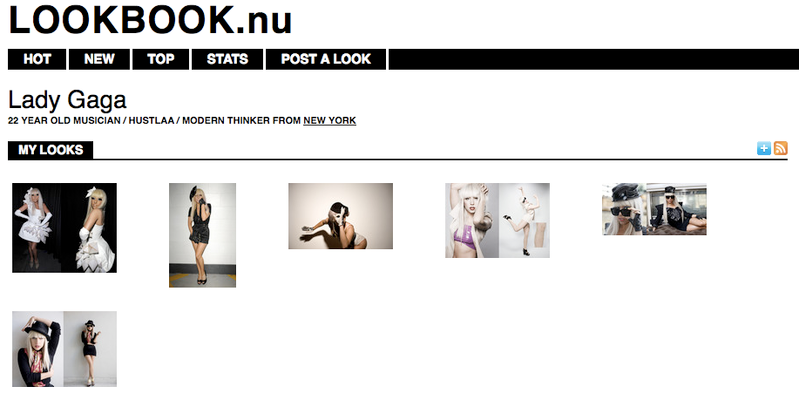This screenshot has width=799, height=414.
Task: Open the white origami dress look thumbnail
Action: coord(64,228)
